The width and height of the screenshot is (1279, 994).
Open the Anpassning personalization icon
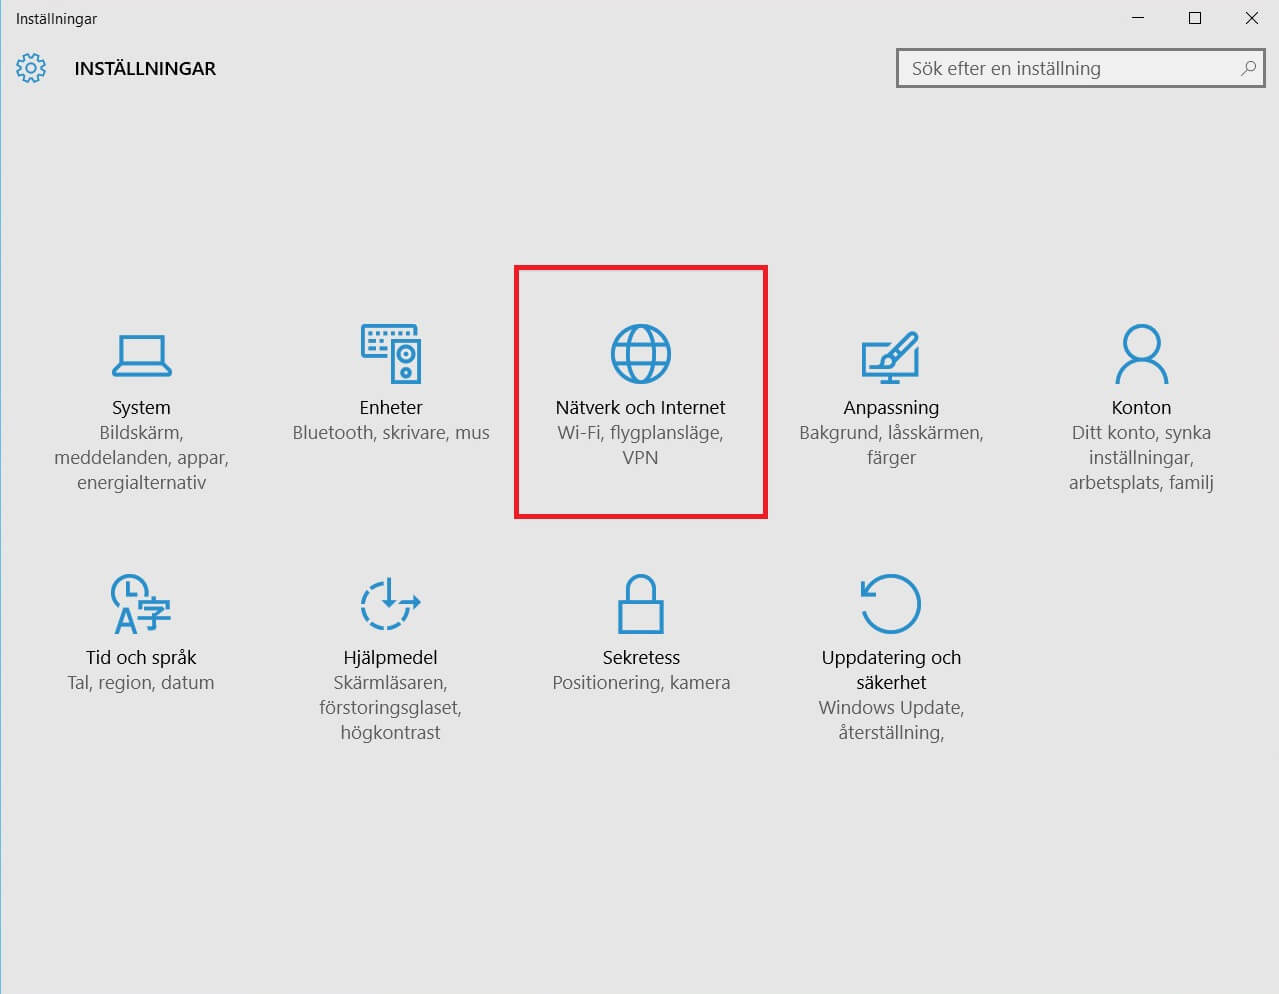pyautogui.click(x=891, y=357)
